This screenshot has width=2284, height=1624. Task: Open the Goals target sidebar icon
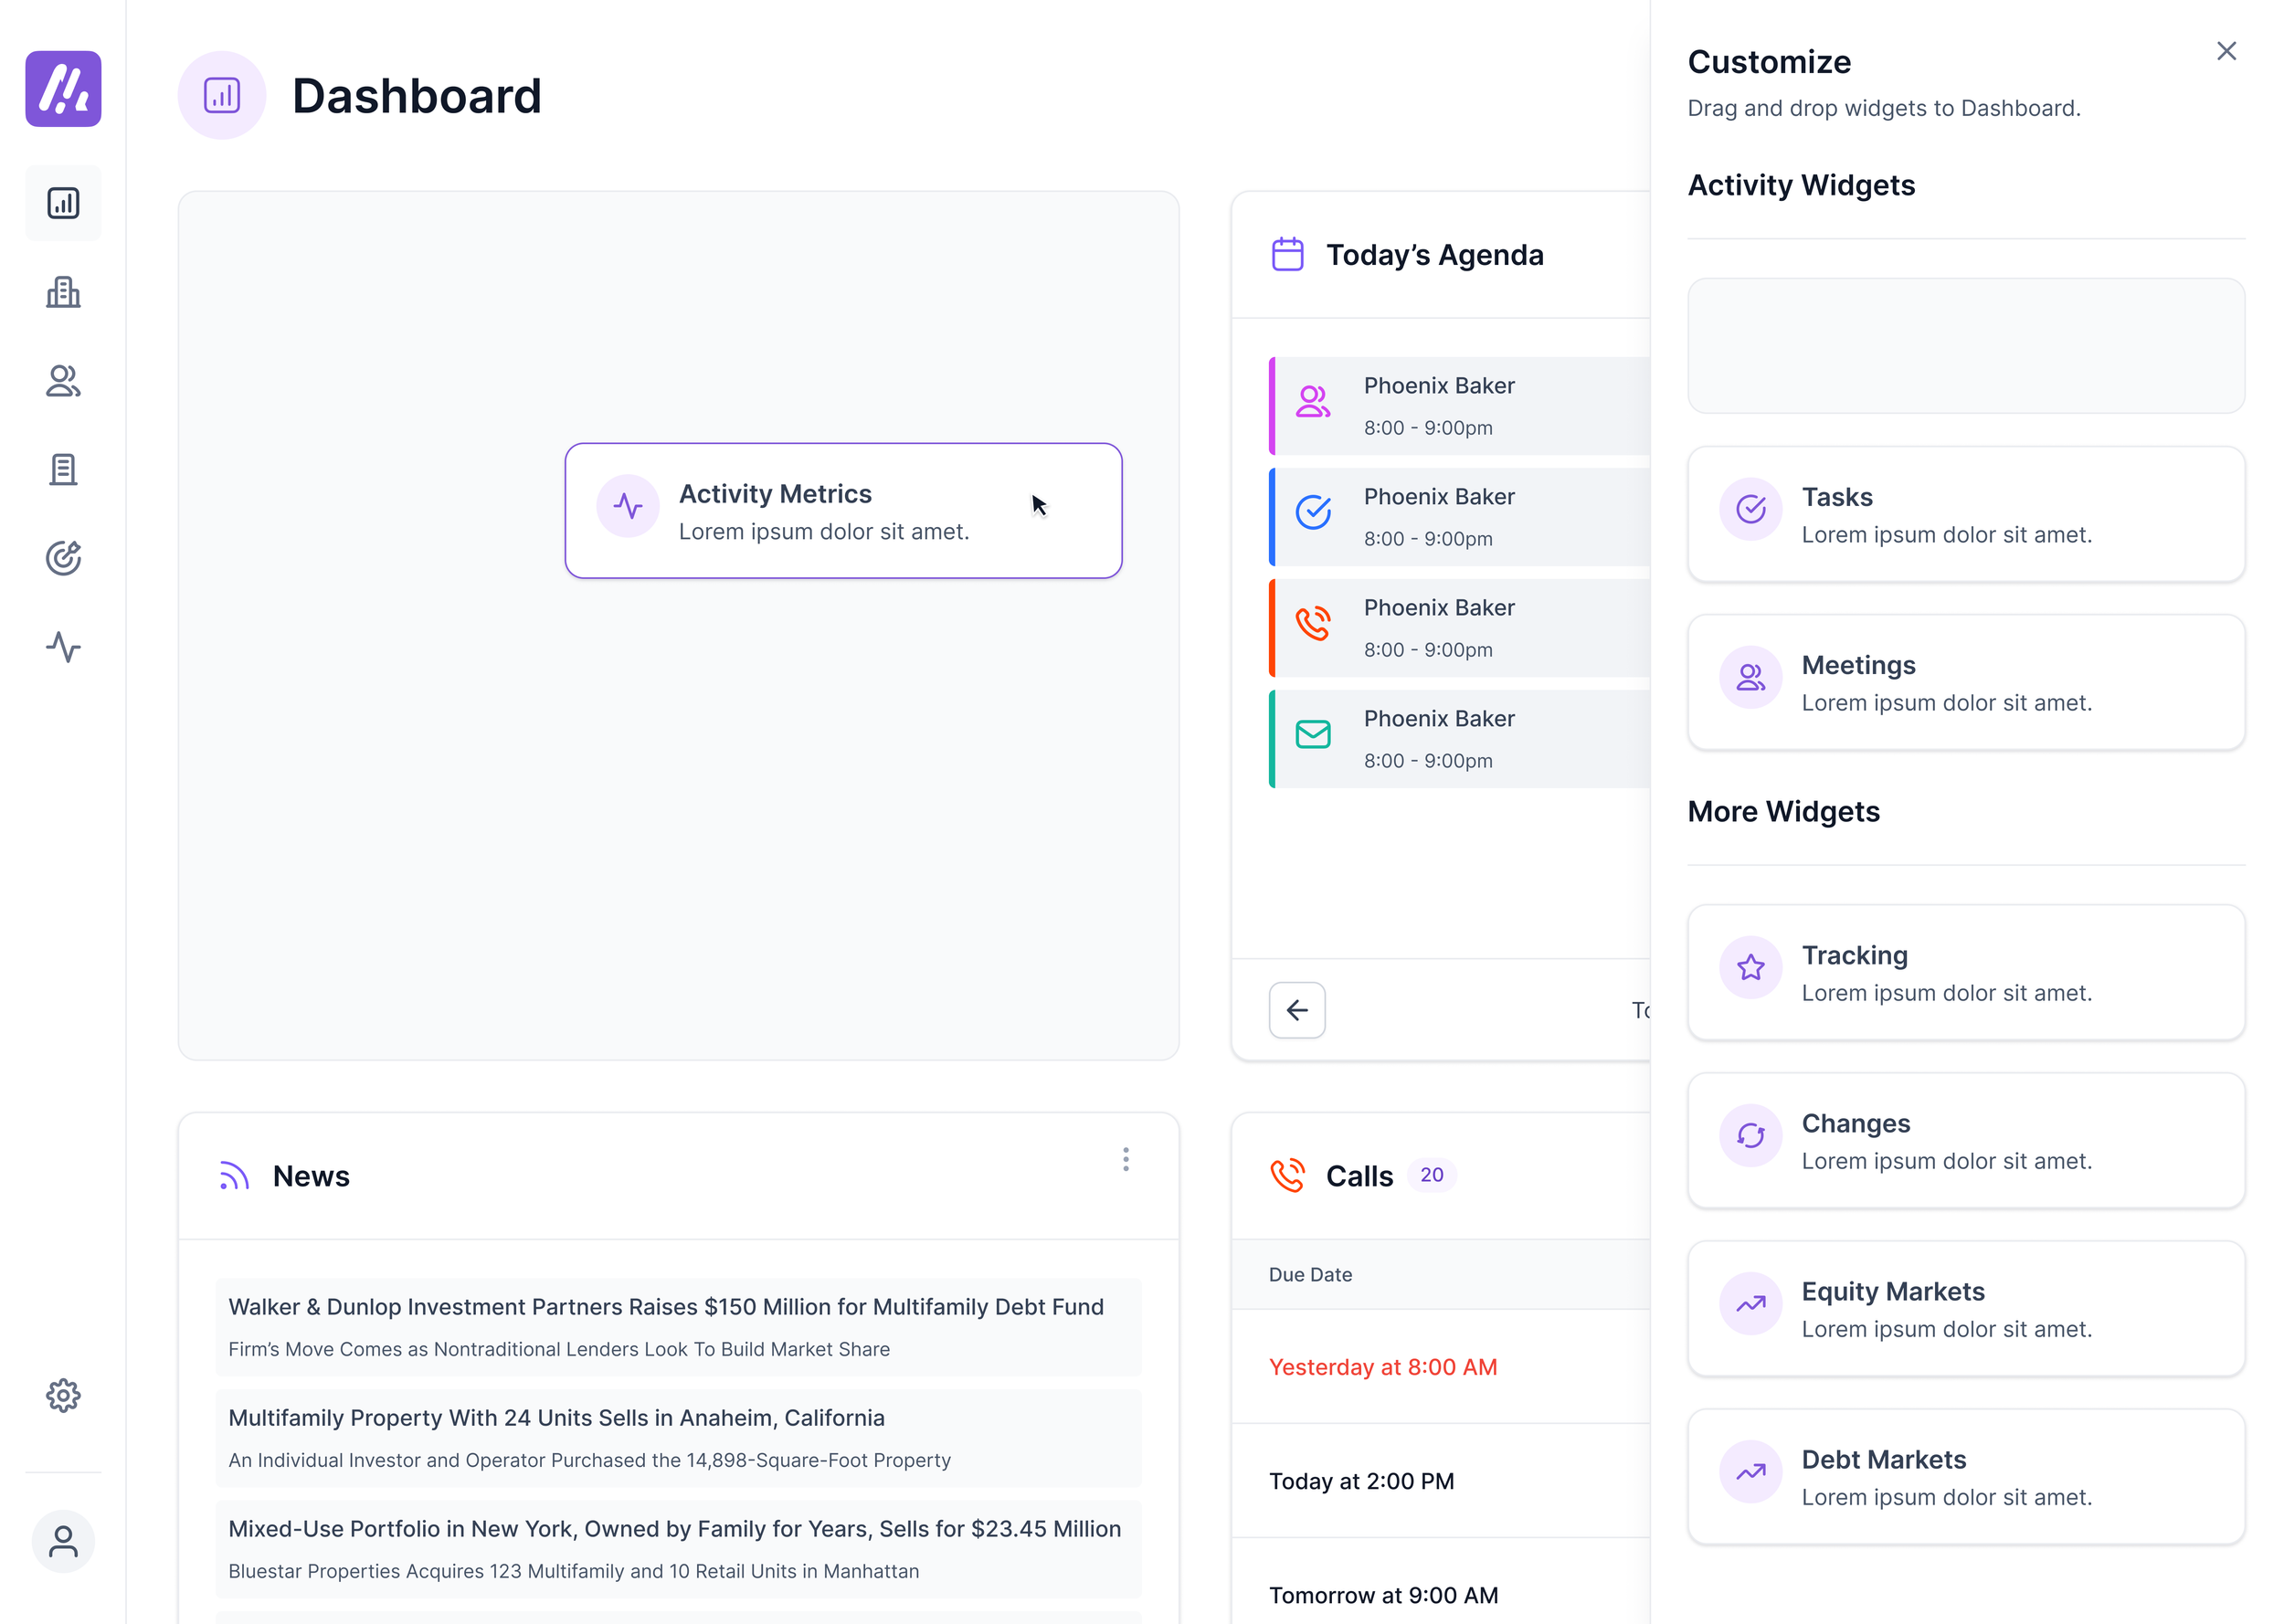(63, 558)
